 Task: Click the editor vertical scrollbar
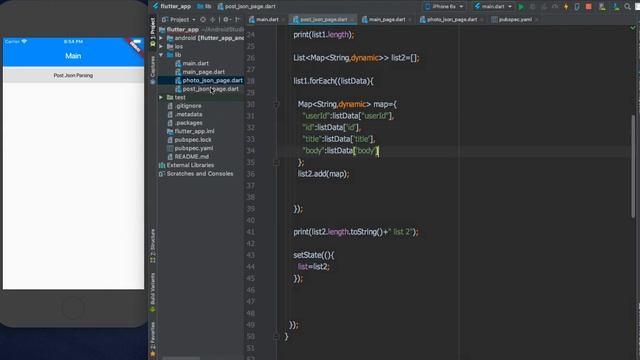coord(633,167)
